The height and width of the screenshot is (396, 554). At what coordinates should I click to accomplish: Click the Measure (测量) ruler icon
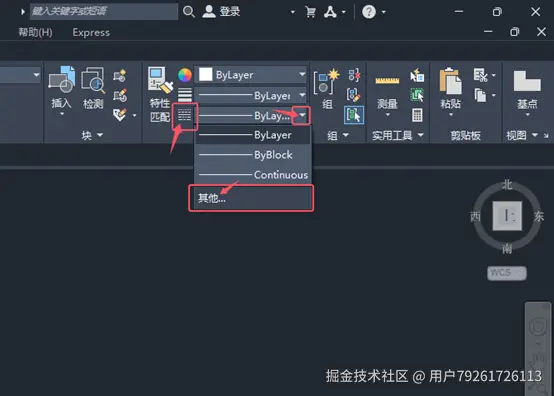tap(387, 81)
